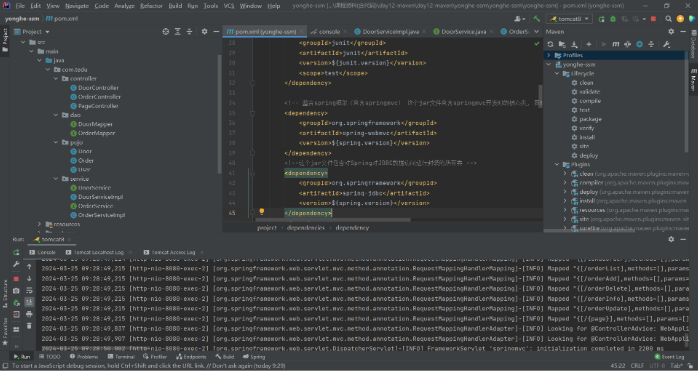The width and height of the screenshot is (698, 371).
Task: Open Maven Settings wrench icon
Action: click(x=666, y=44)
